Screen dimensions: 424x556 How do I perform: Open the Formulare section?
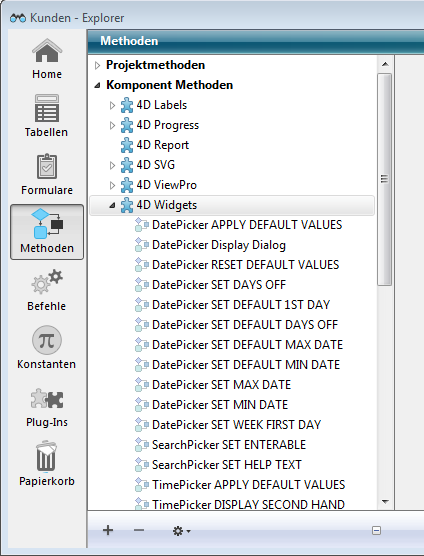(47, 174)
